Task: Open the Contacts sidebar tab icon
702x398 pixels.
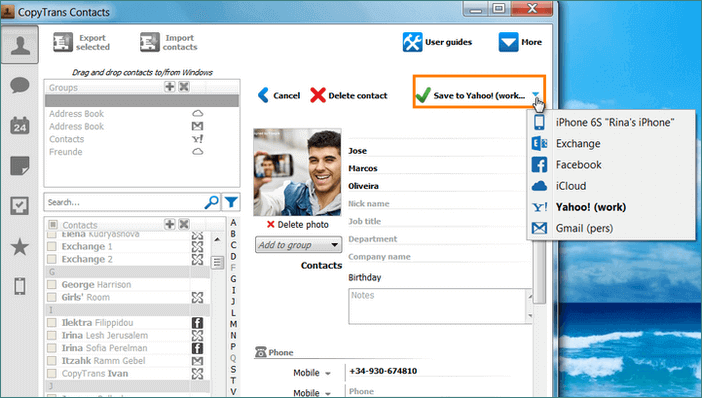Action: click(x=20, y=45)
